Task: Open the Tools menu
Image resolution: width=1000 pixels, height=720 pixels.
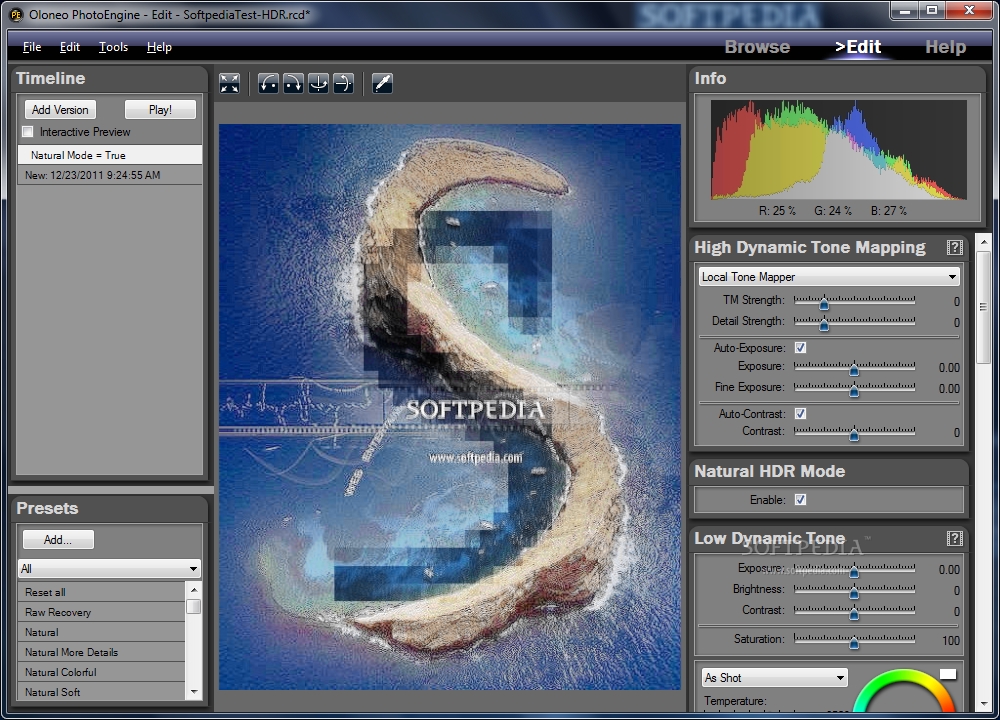Action: tap(113, 47)
